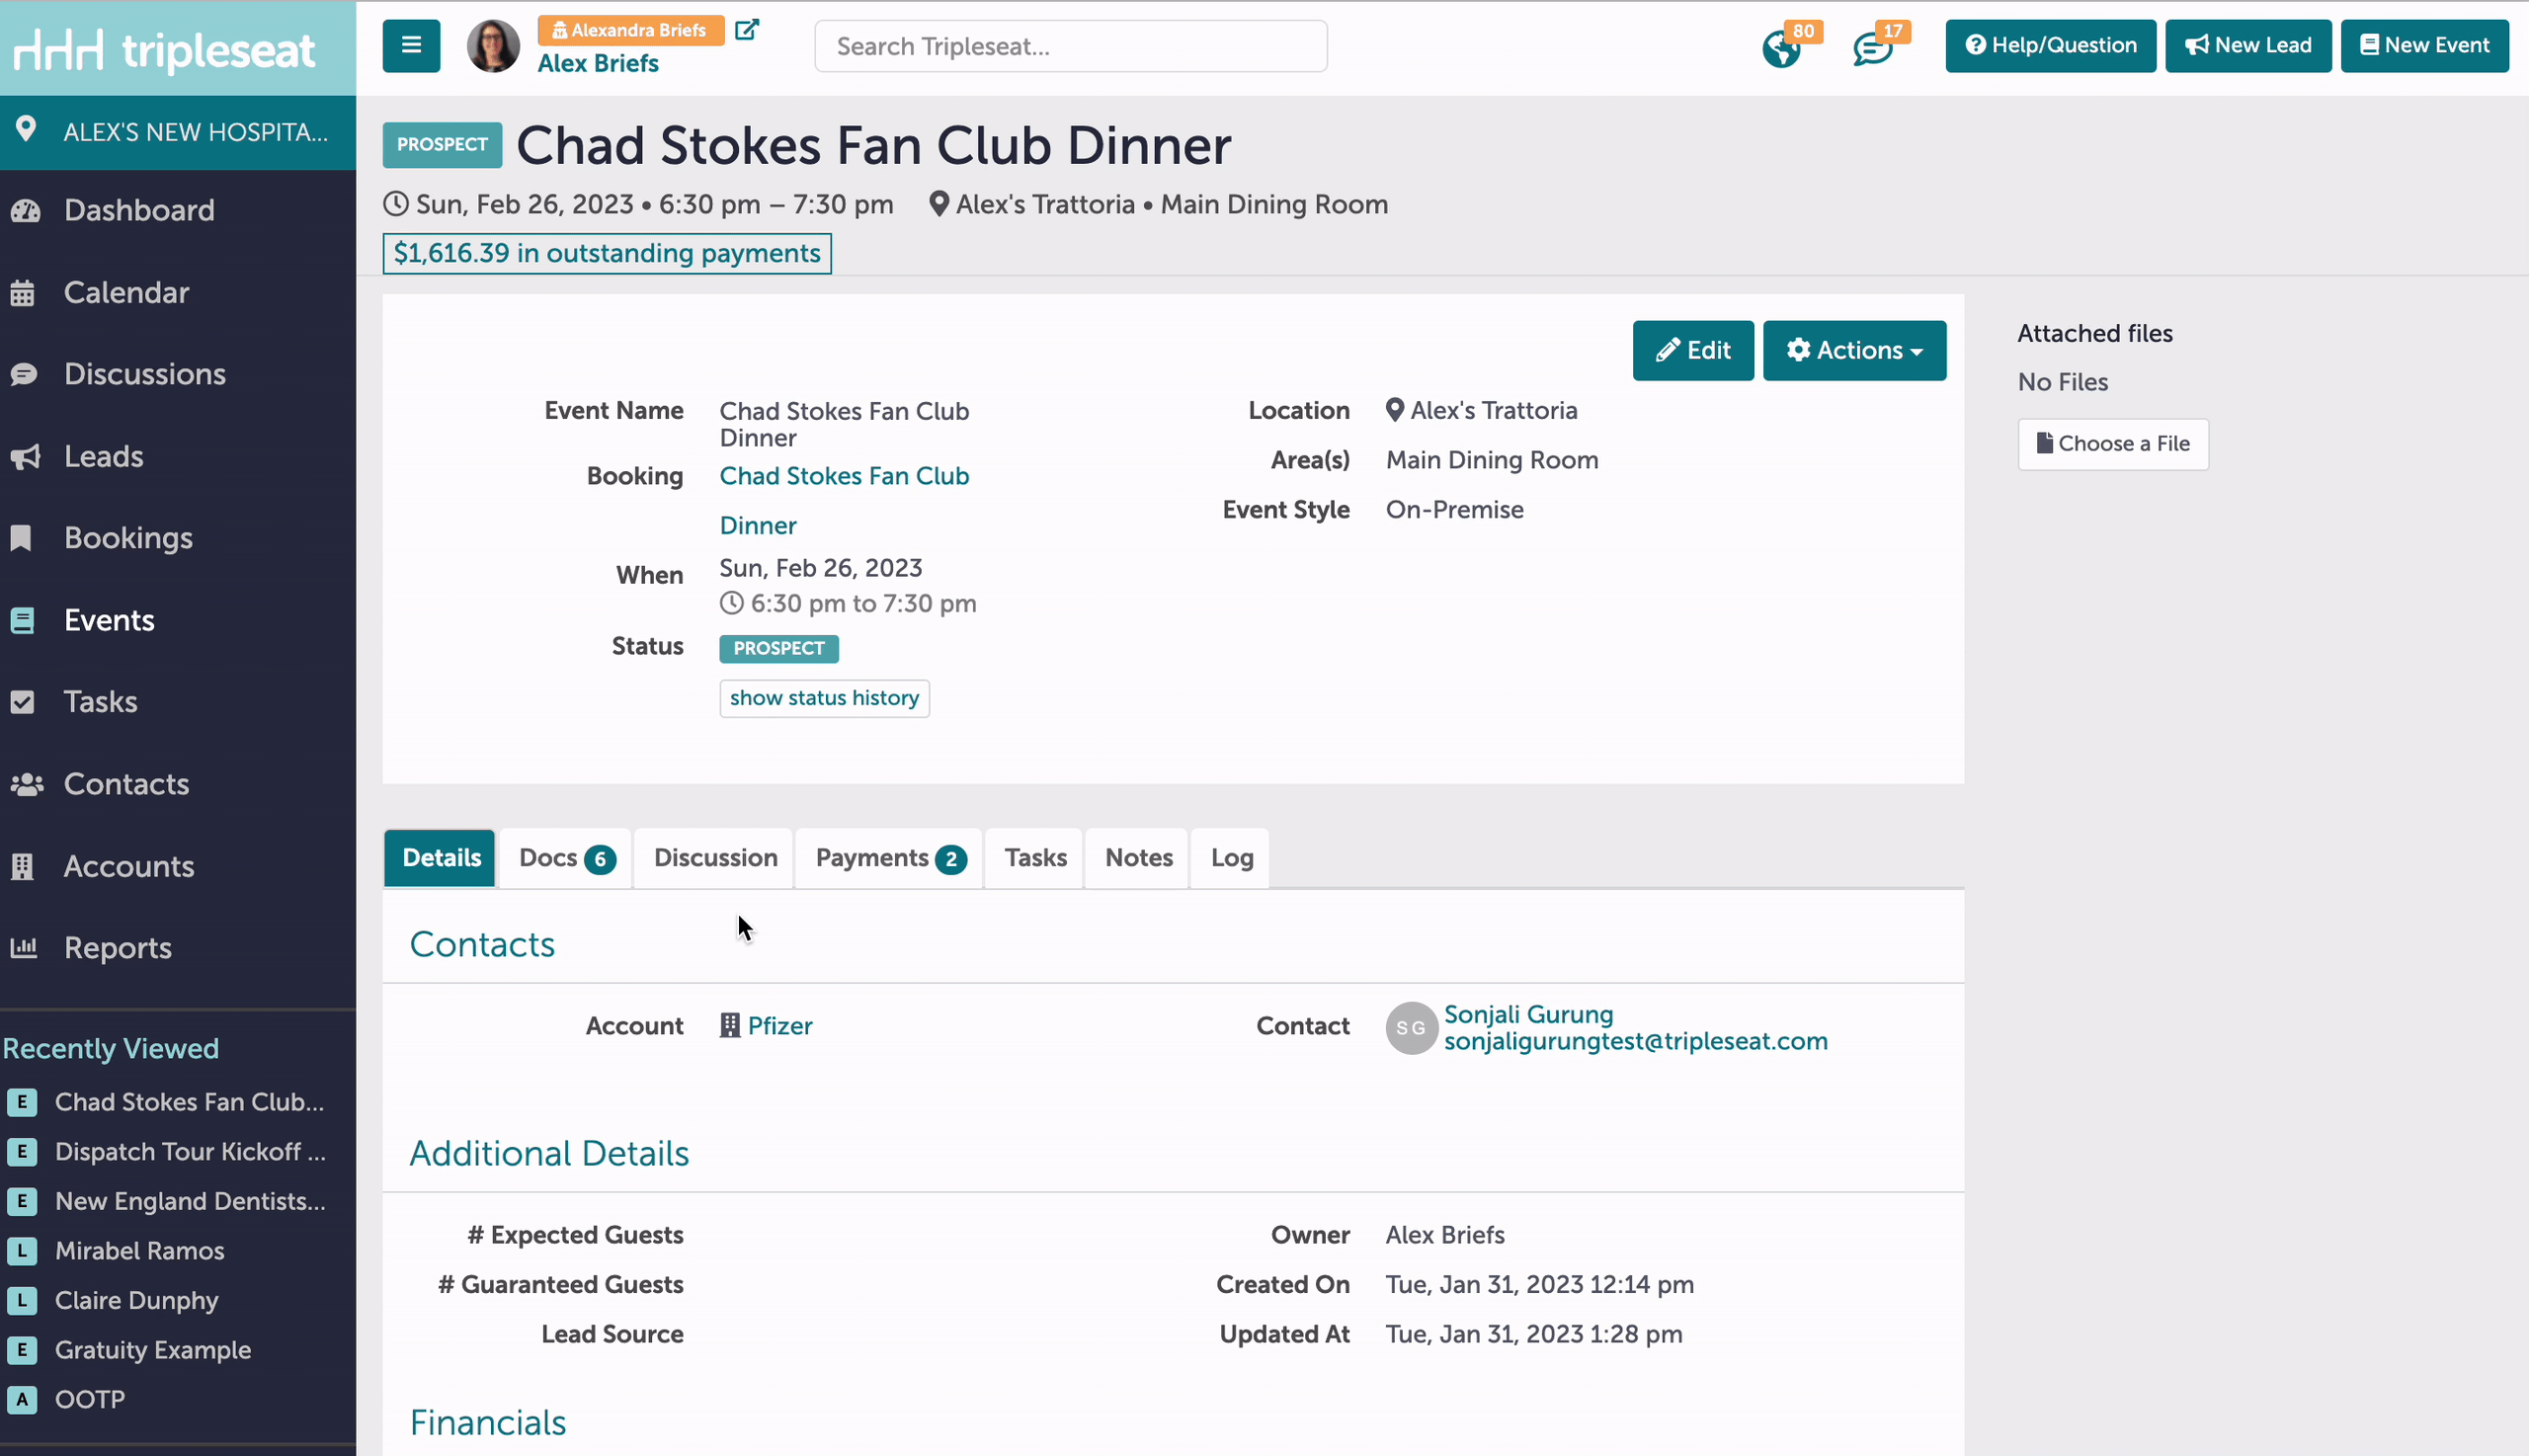Focus the Search Tripleseat input field
Screen dimensions: 2529x1456
point(1070,46)
